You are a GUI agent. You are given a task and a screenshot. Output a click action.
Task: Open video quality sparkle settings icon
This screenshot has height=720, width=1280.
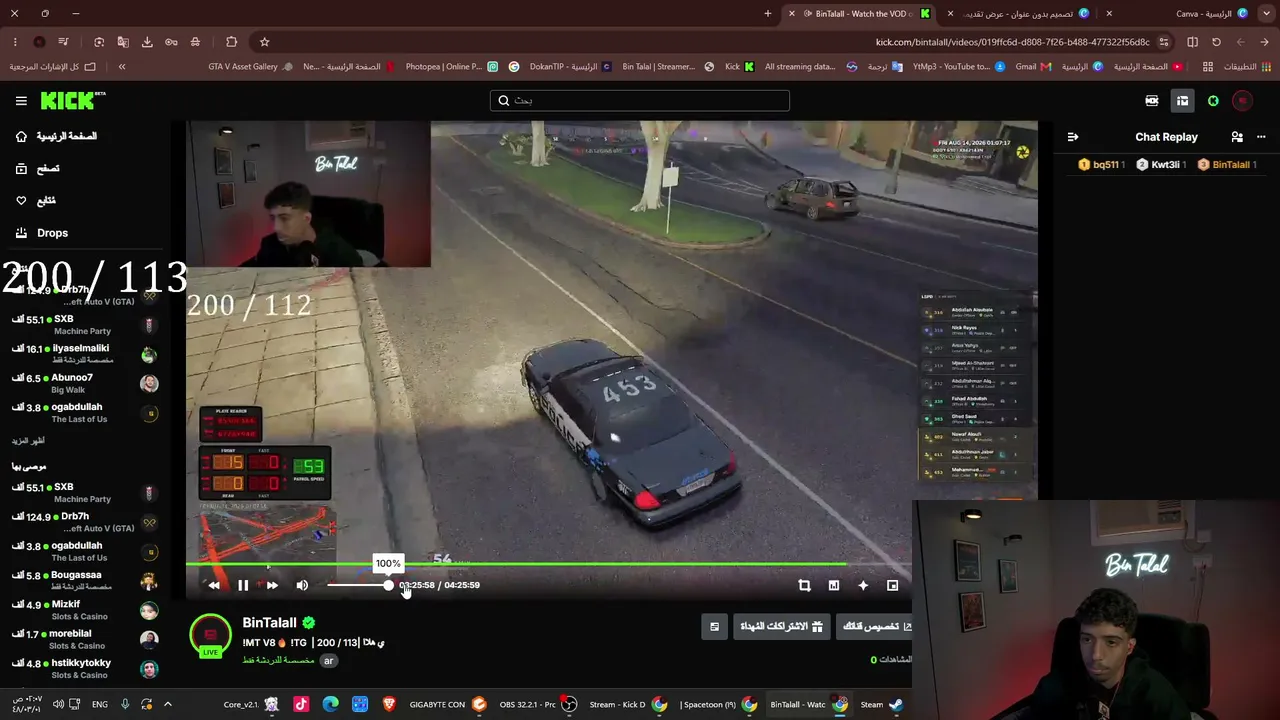pyautogui.click(x=863, y=586)
